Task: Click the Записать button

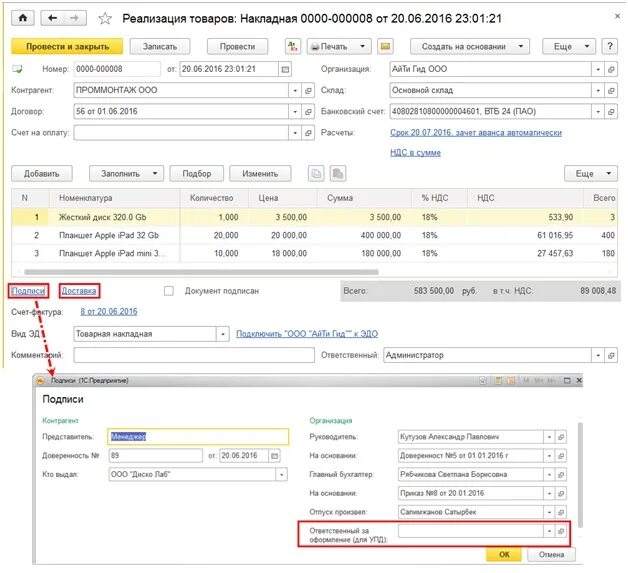Action: pos(160,46)
